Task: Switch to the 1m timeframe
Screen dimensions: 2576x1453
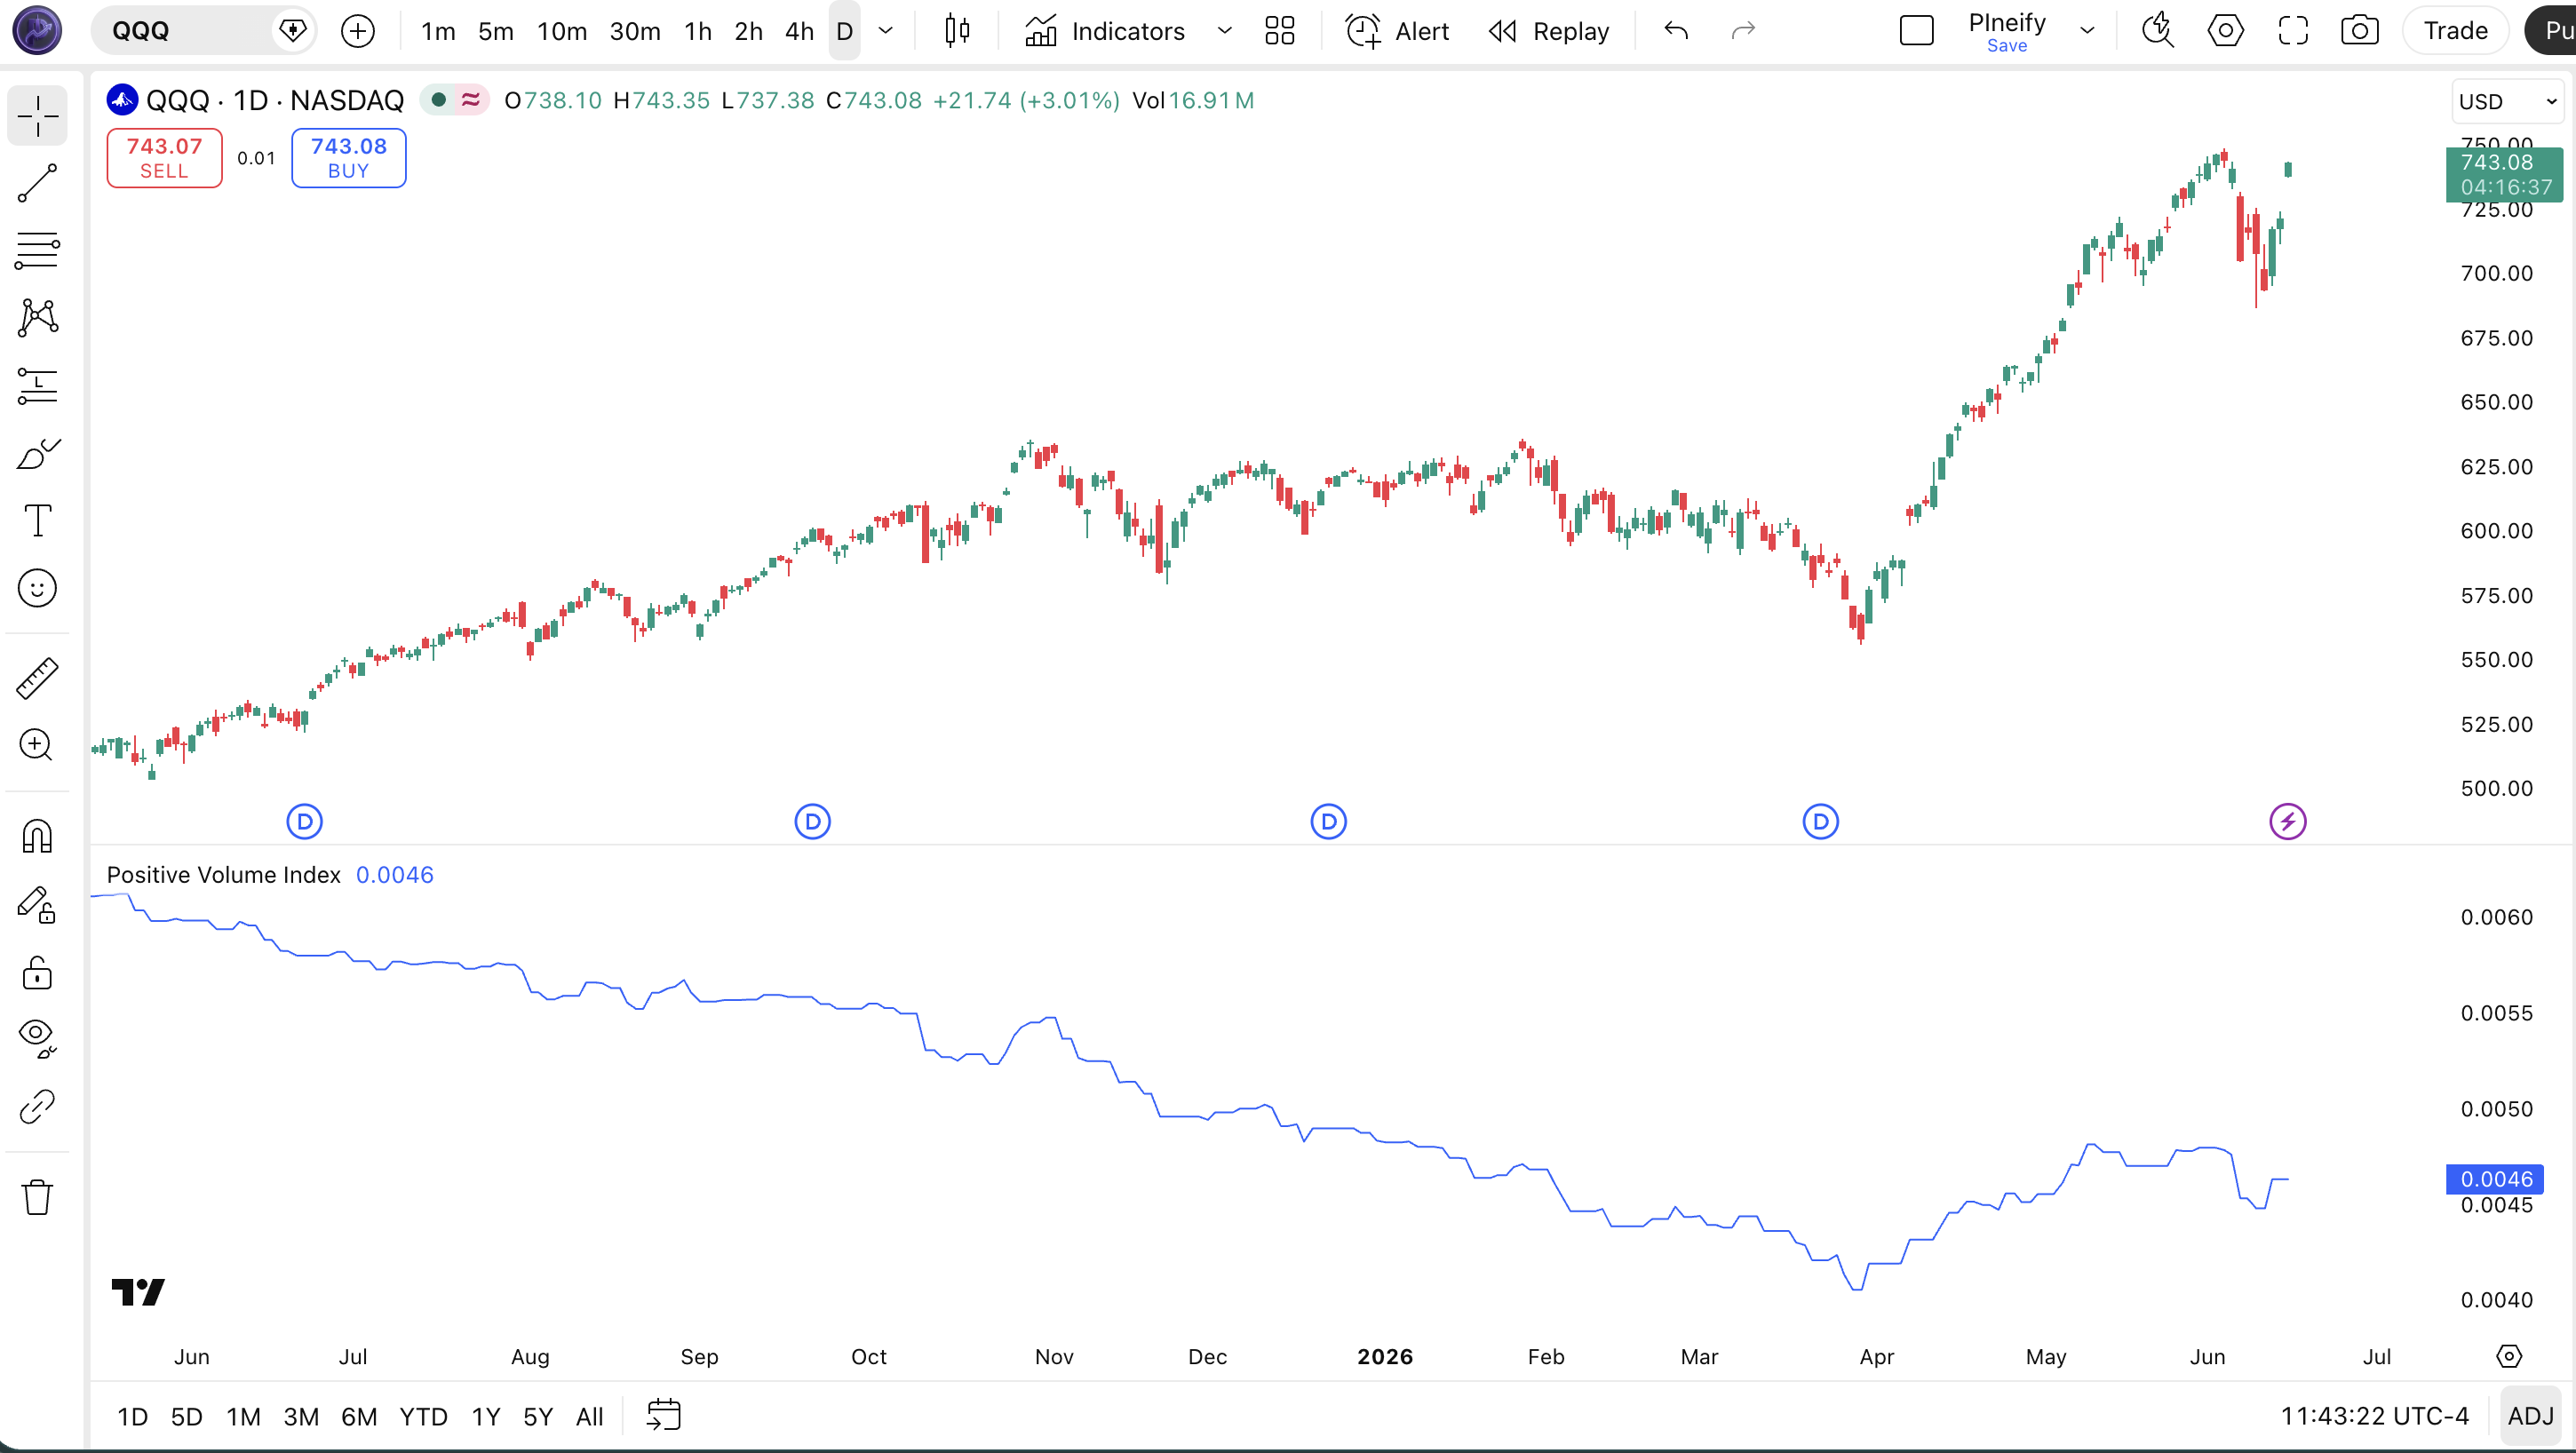Action: 438,31
